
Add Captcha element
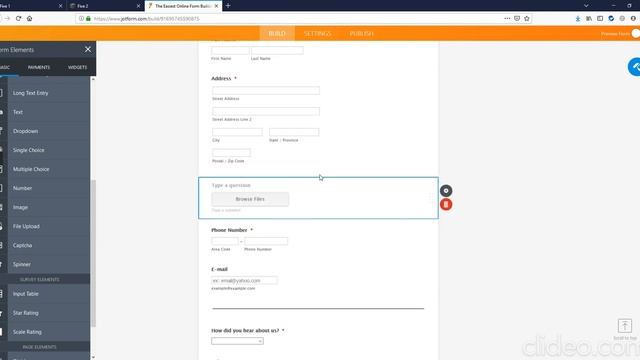click(x=45, y=245)
